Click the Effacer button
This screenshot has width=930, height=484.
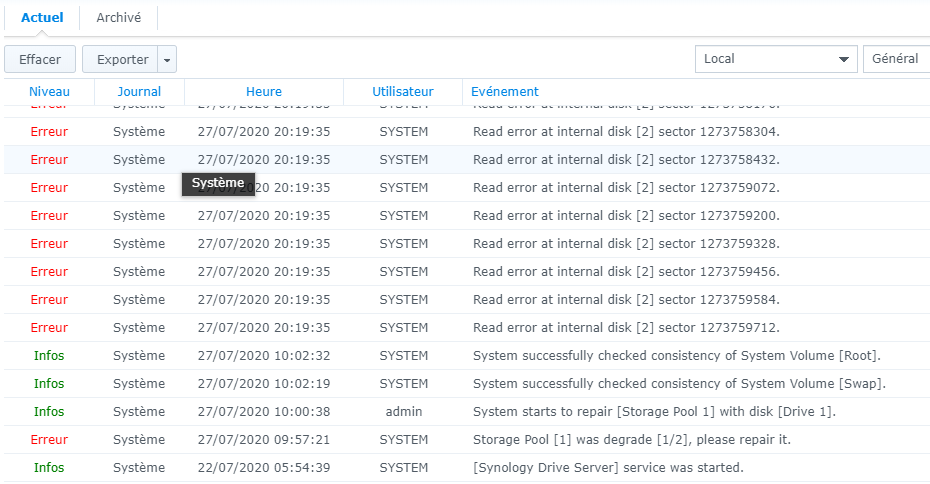click(x=40, y=60)
